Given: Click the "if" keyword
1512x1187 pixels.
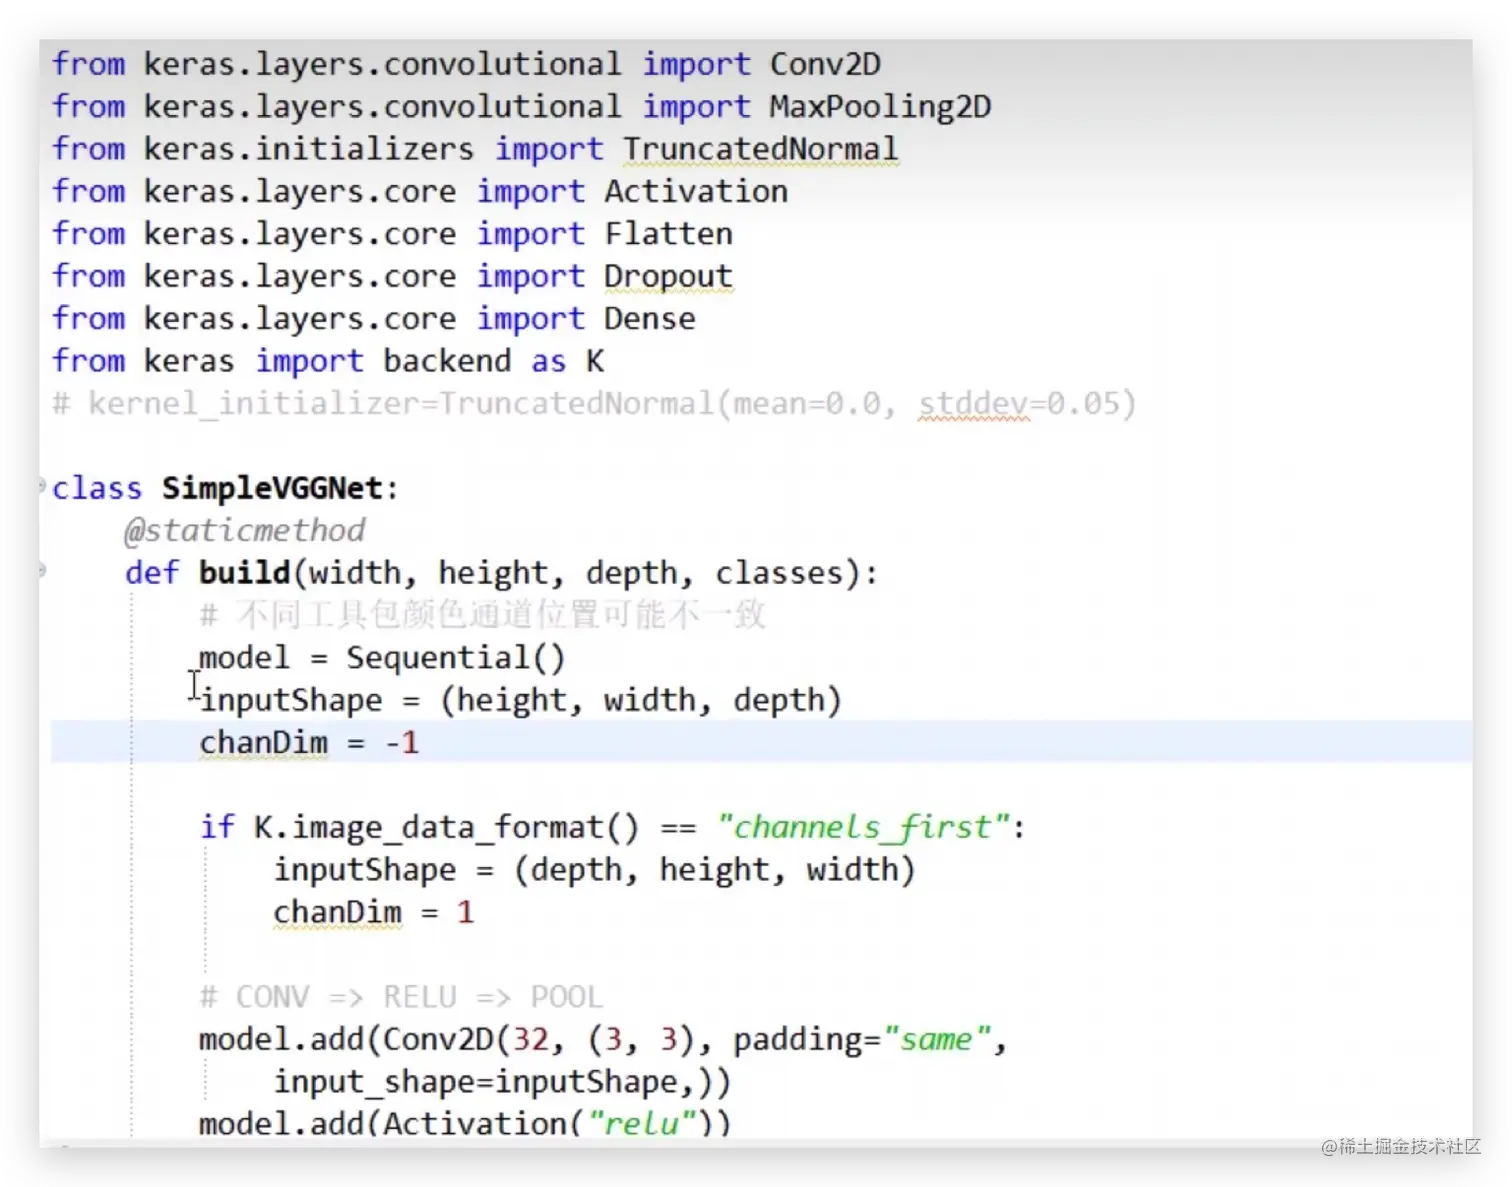Looking at the screenshot, I should coord(217,827).
